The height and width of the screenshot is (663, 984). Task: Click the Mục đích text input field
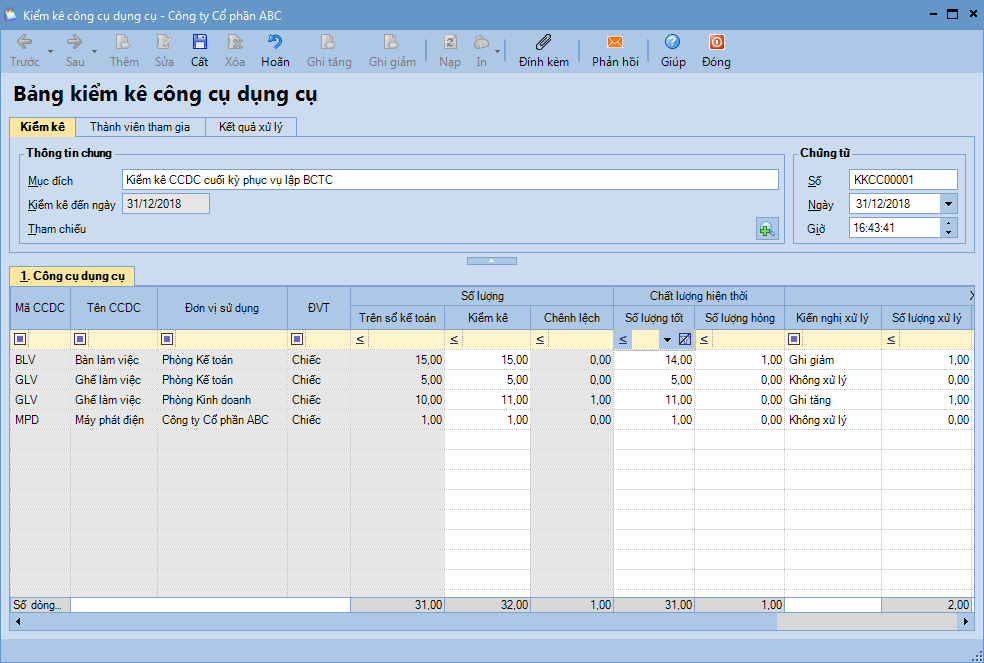(x=449, y=180)
